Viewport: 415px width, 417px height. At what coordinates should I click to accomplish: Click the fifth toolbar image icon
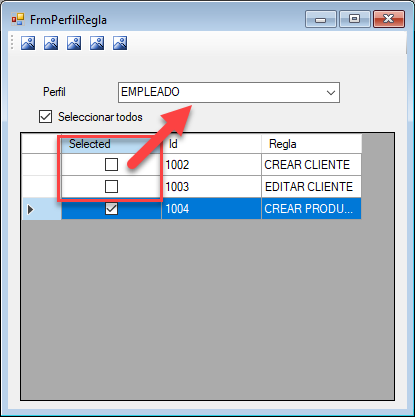tap(120, 43)
